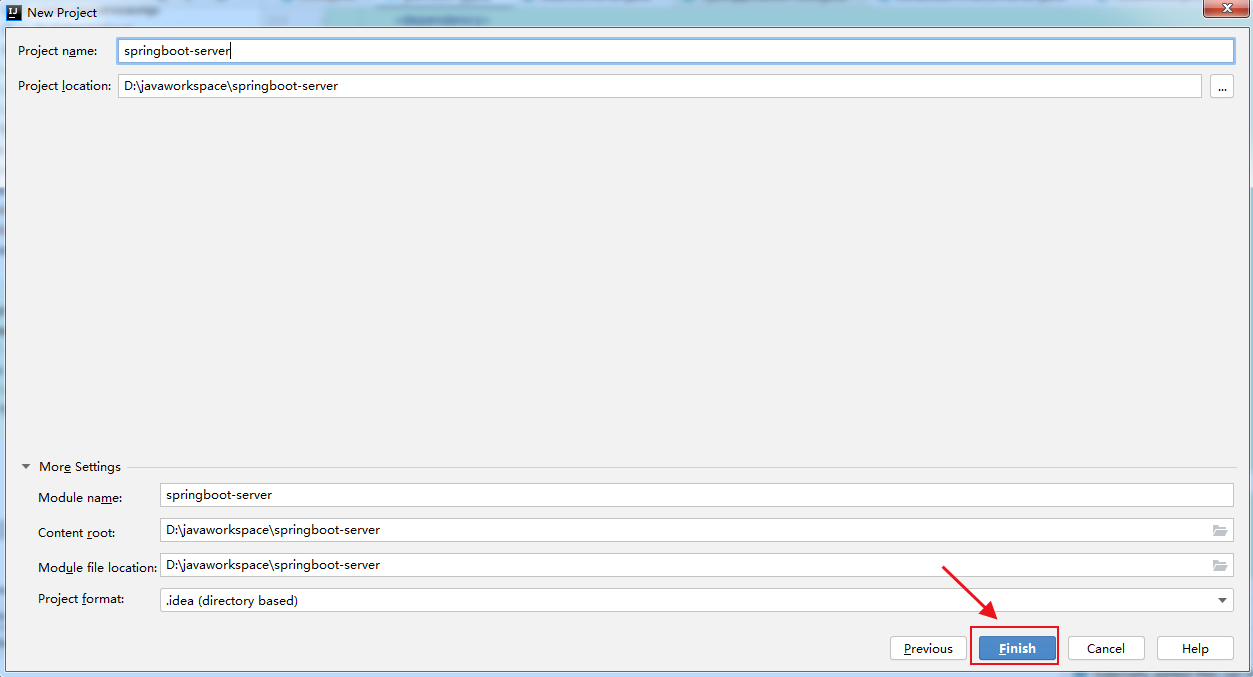Click the 'Module file location:' label
This screenshot has height=677, width=1253.
point(98,567)
